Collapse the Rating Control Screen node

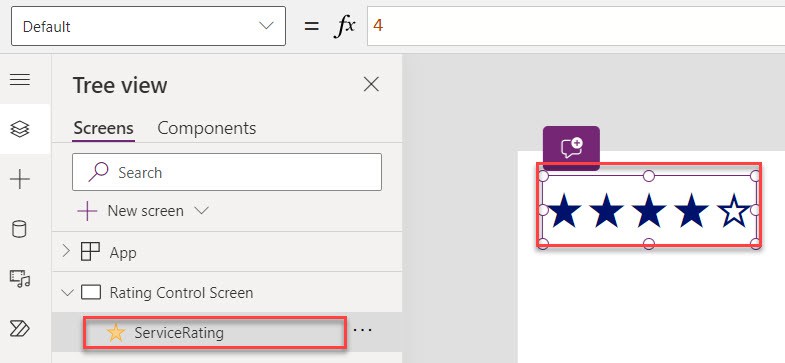pos(67,292)
